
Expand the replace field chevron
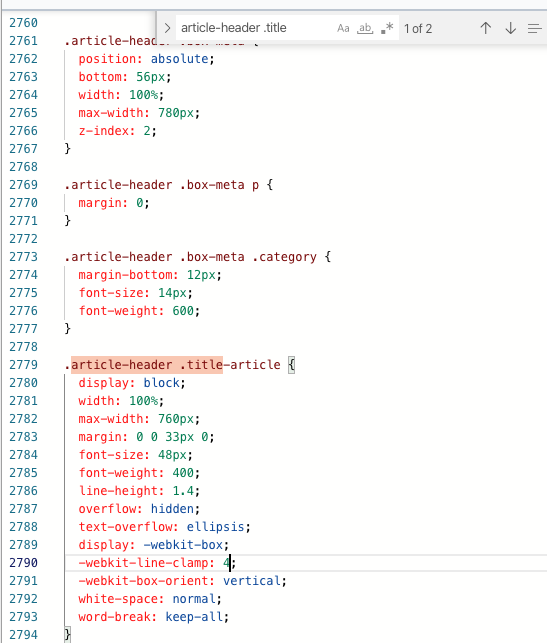(x=167, y=28)
